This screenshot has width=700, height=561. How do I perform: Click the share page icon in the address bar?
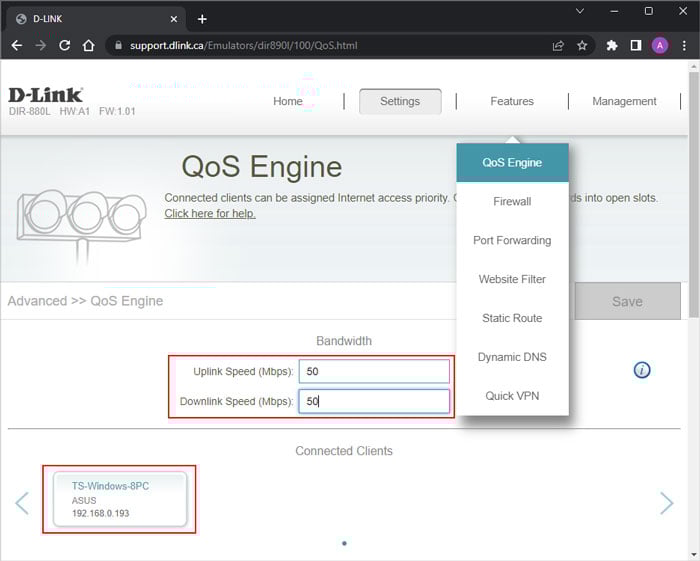pyautogui.click(x=558, y=45)
